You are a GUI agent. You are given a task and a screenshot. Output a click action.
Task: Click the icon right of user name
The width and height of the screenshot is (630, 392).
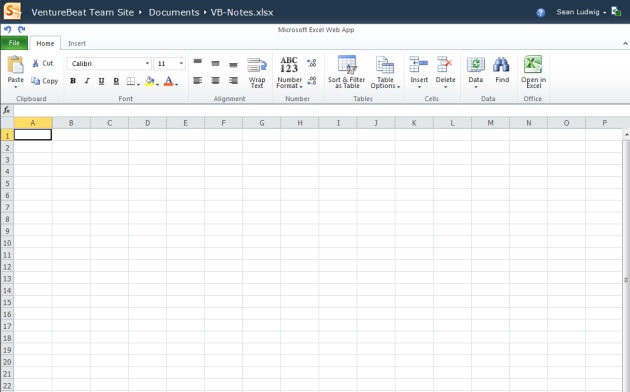pos(616,11)
